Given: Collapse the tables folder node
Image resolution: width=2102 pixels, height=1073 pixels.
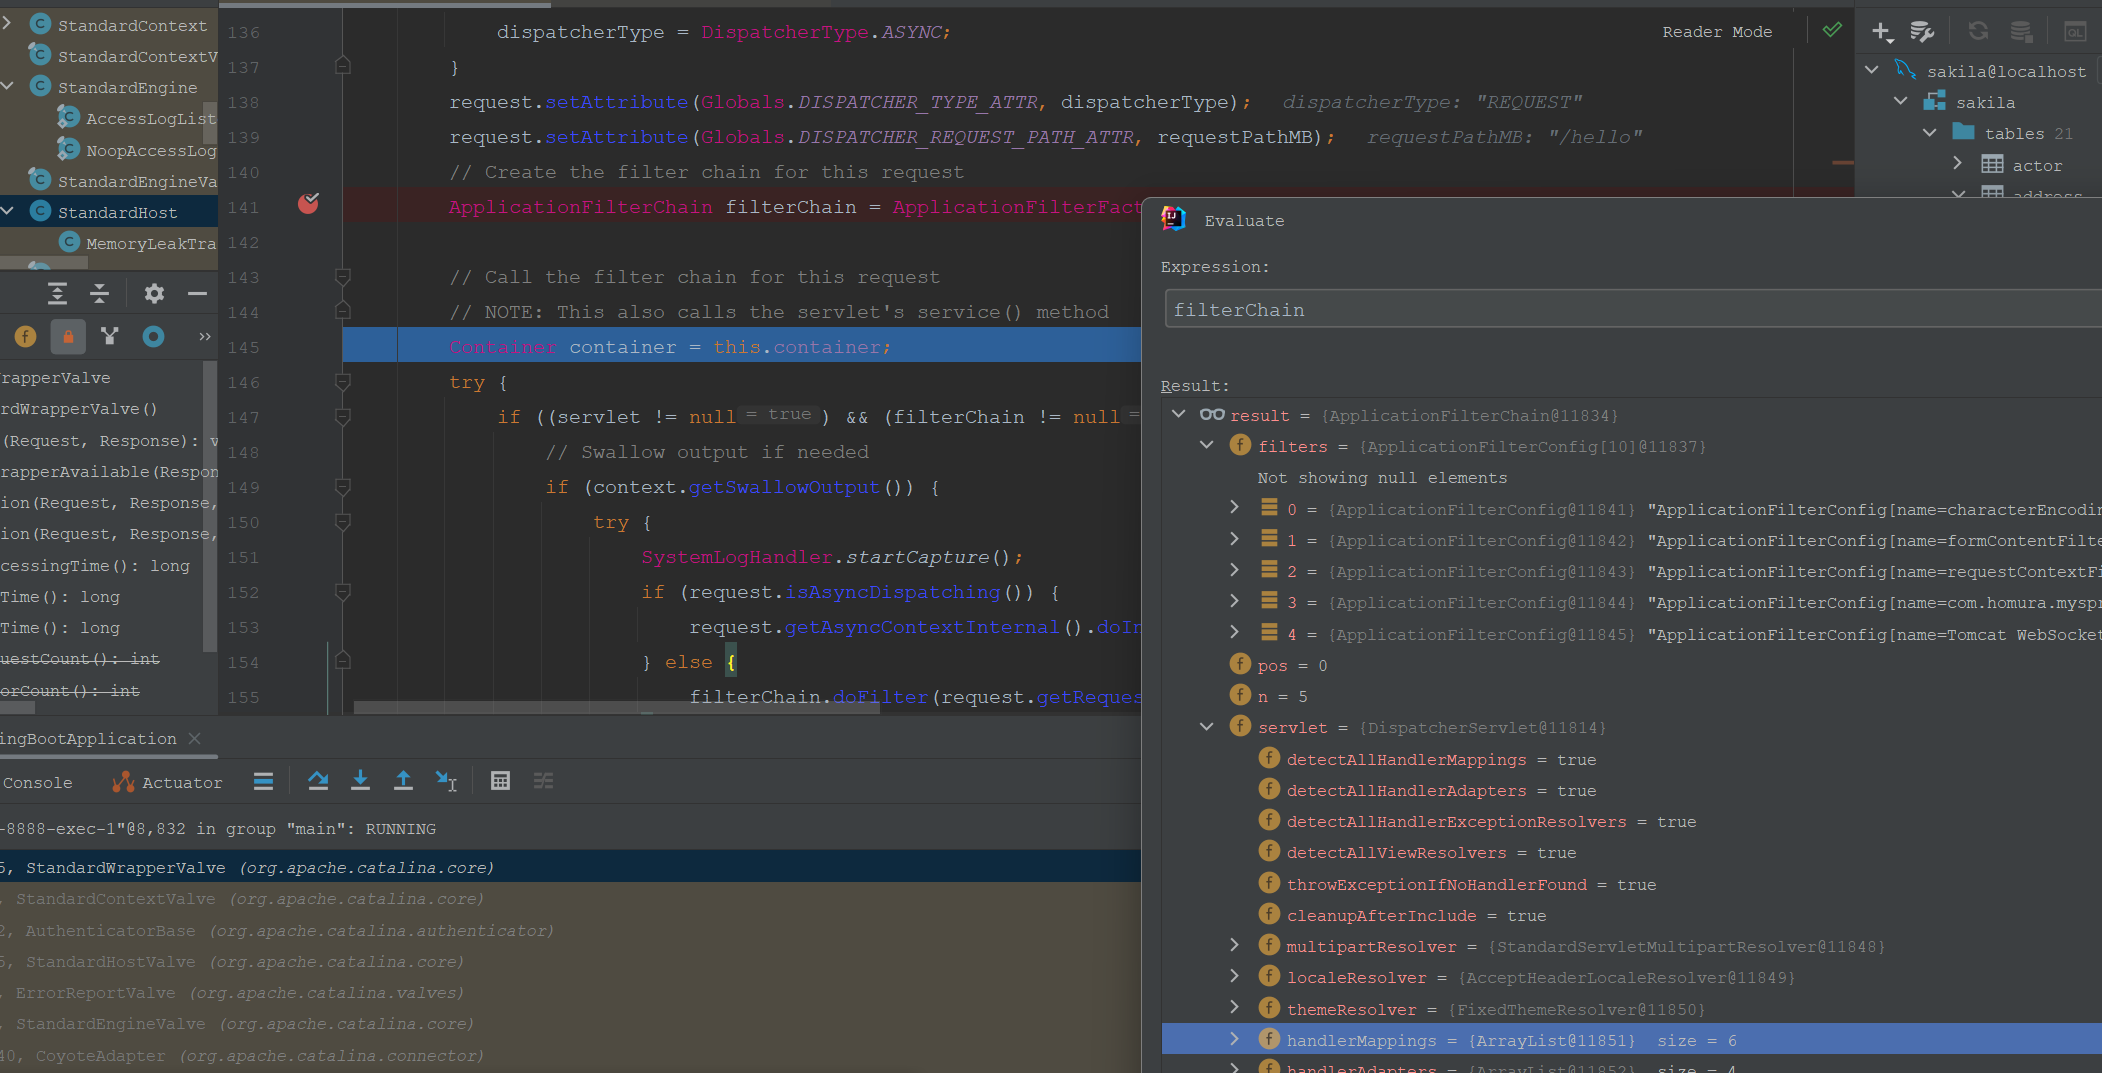Looking at the screenshot, I should point(1930,133).
